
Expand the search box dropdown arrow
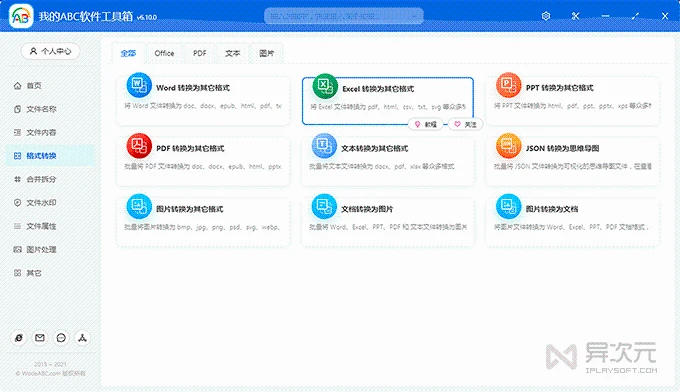pyautogui.click(x=415, y=16)
